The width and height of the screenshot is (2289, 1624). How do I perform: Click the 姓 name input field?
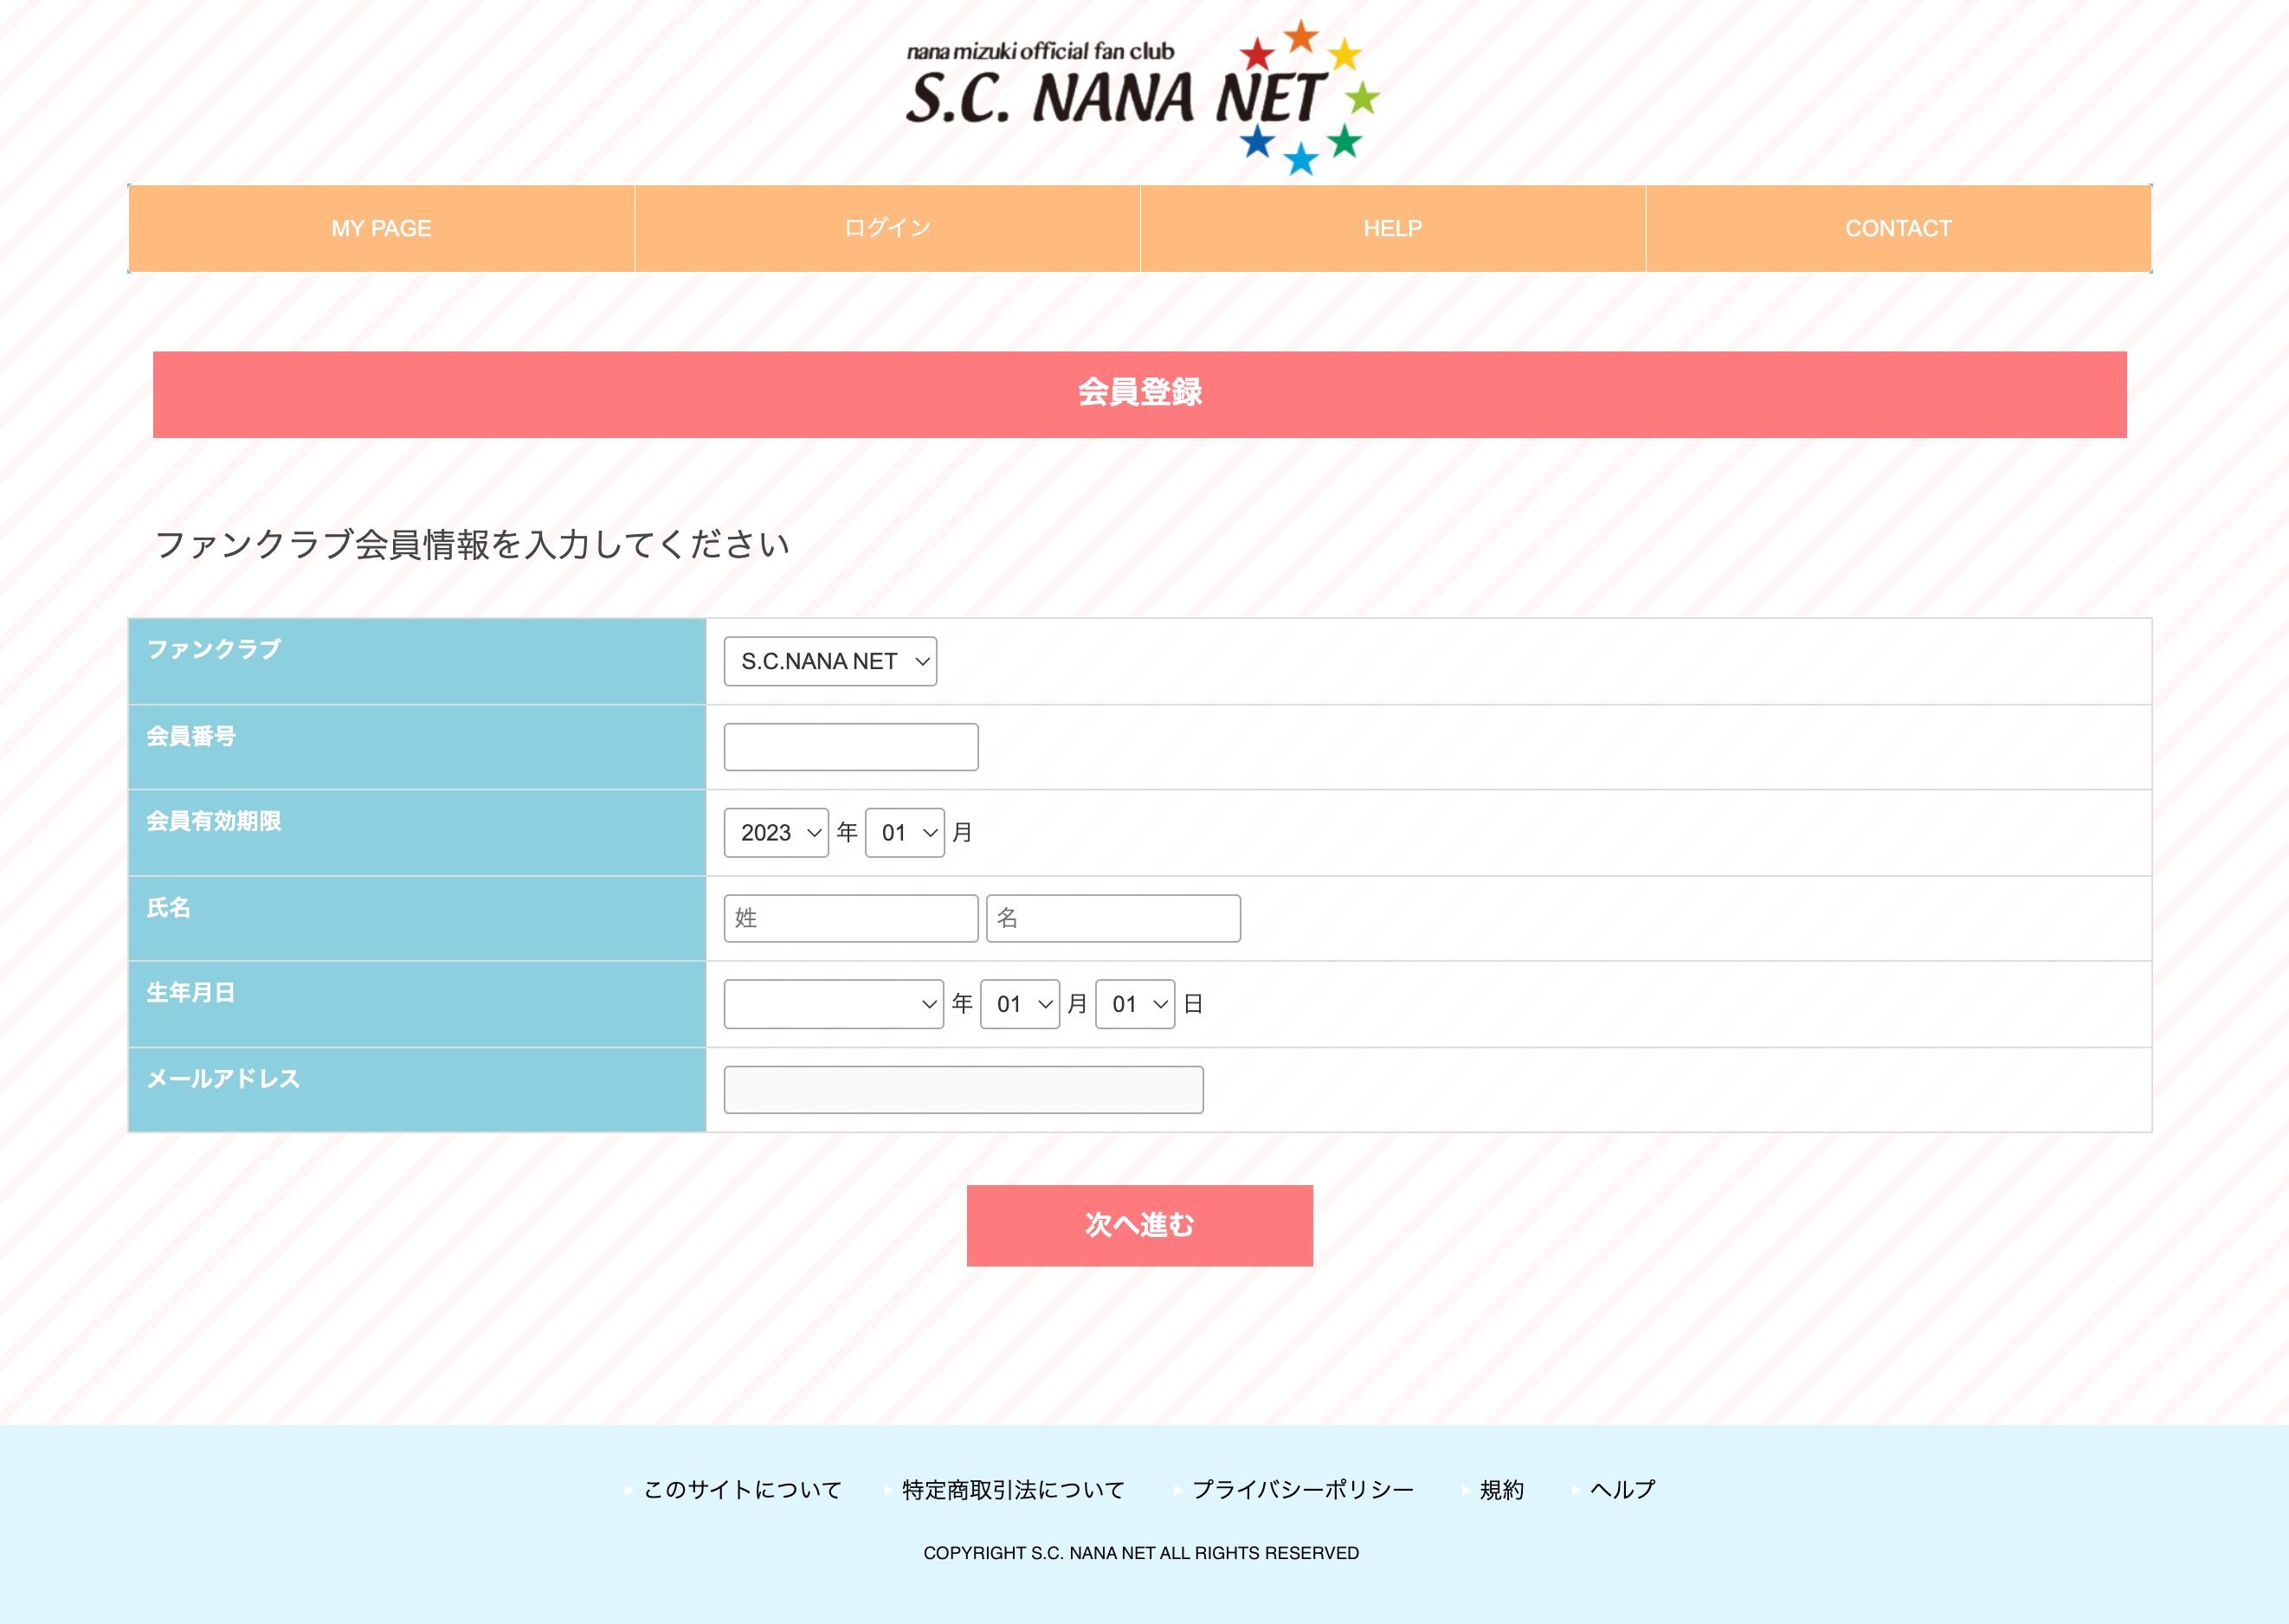click(x=850, y=918)
